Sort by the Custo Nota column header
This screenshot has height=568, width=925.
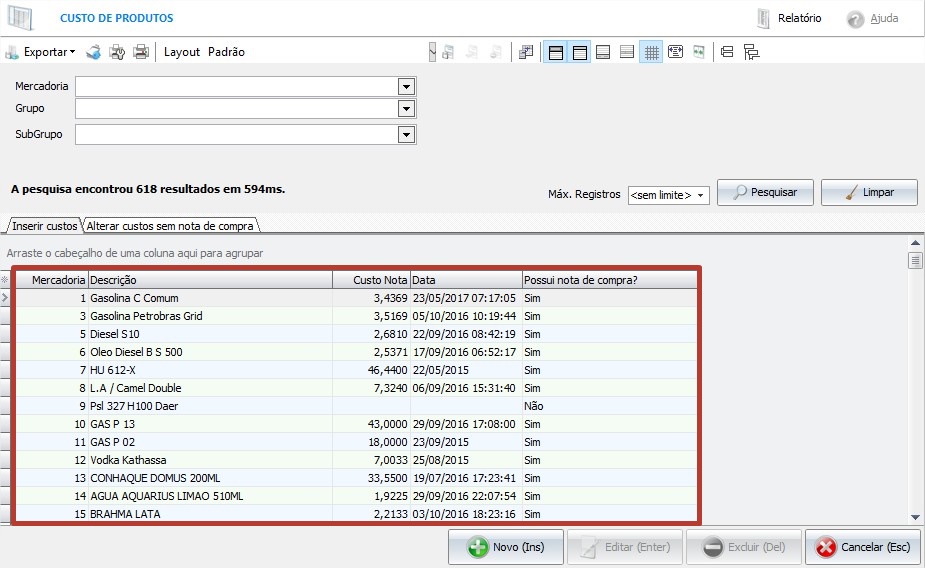pos(372,280)
